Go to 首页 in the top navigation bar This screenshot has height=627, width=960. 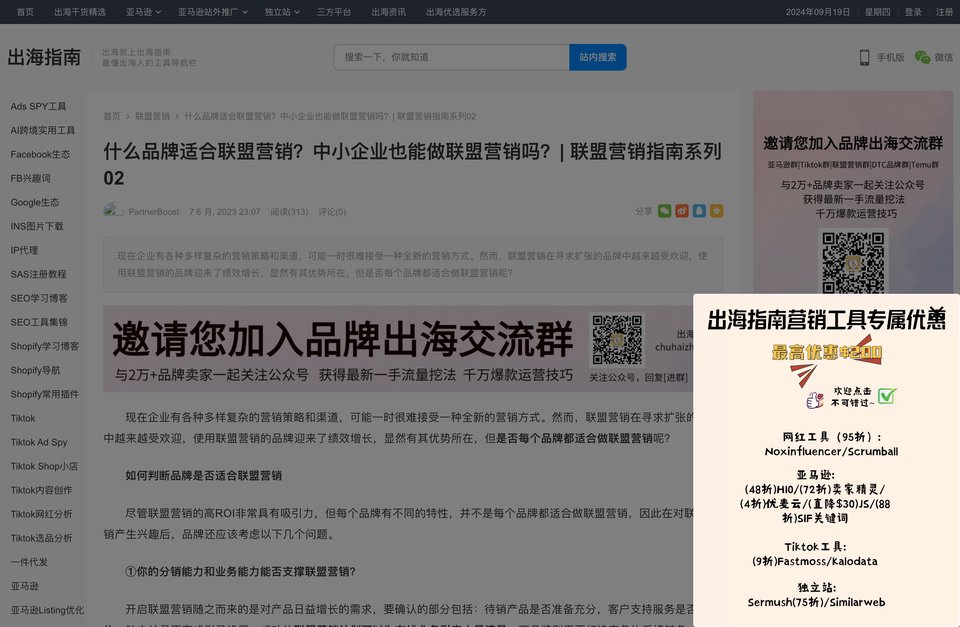click(x=25, y=12)
